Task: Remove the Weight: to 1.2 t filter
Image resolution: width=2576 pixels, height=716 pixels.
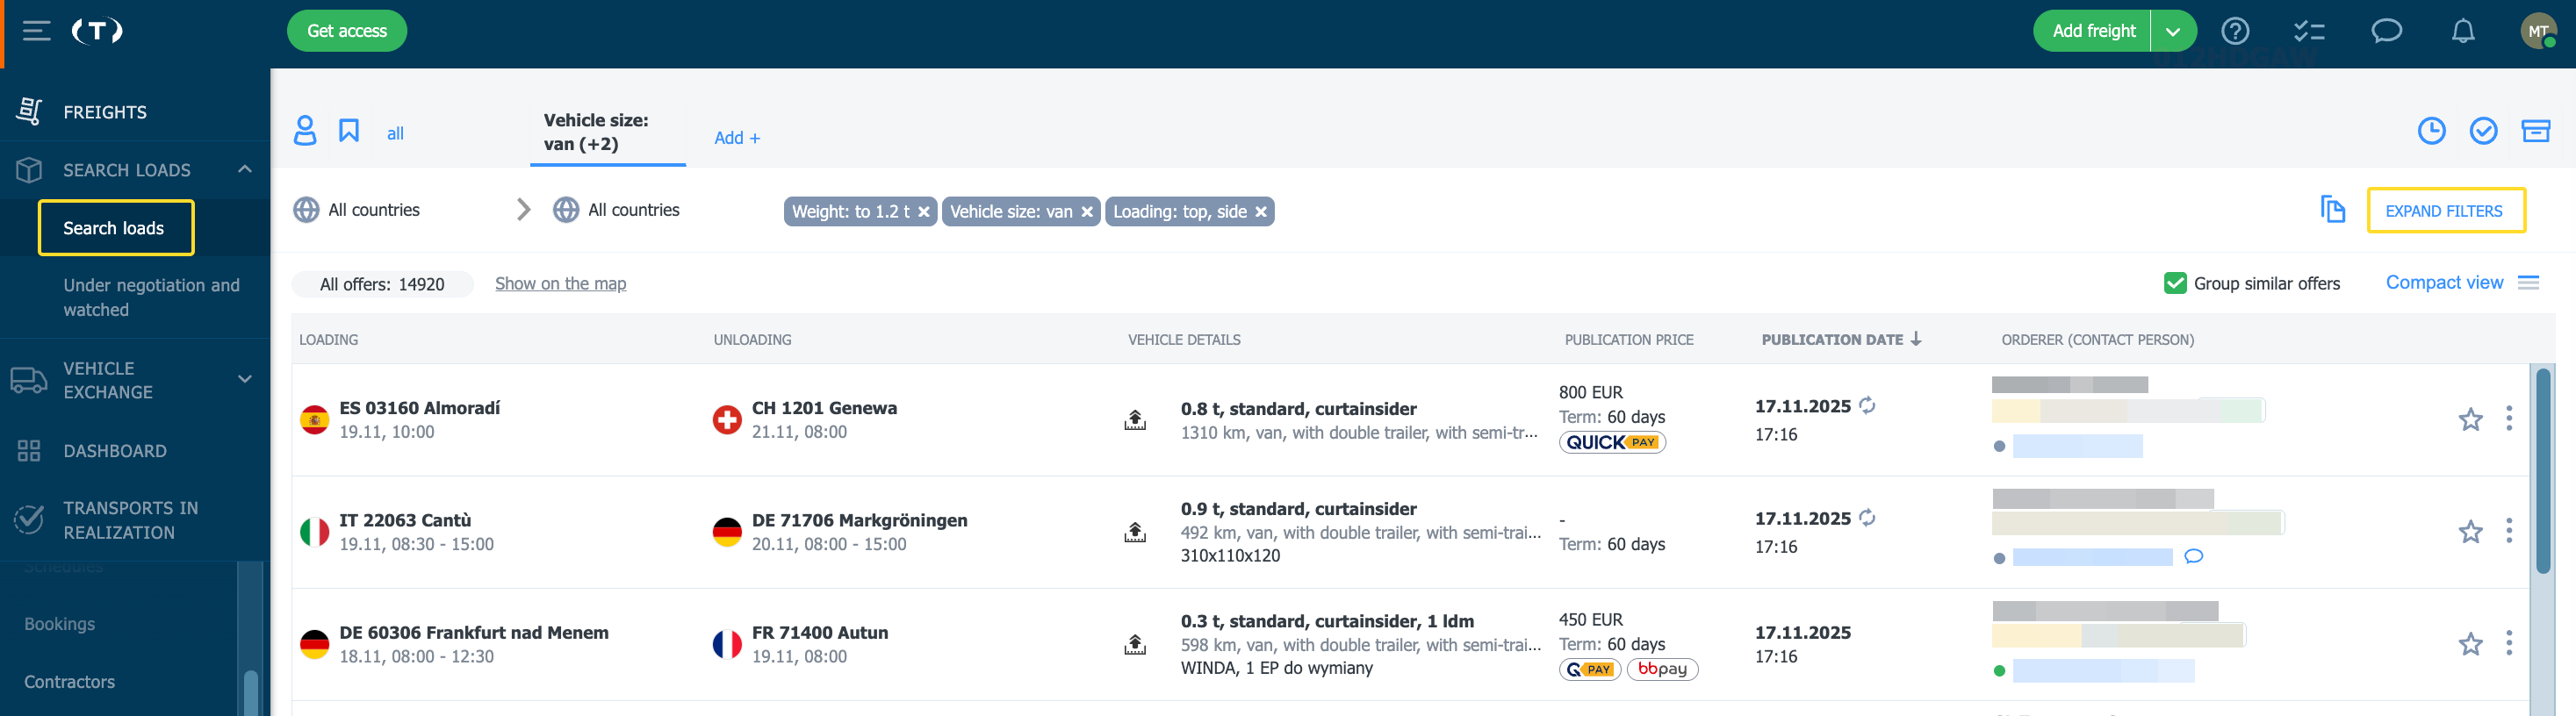Action: [x=924, y=212]
